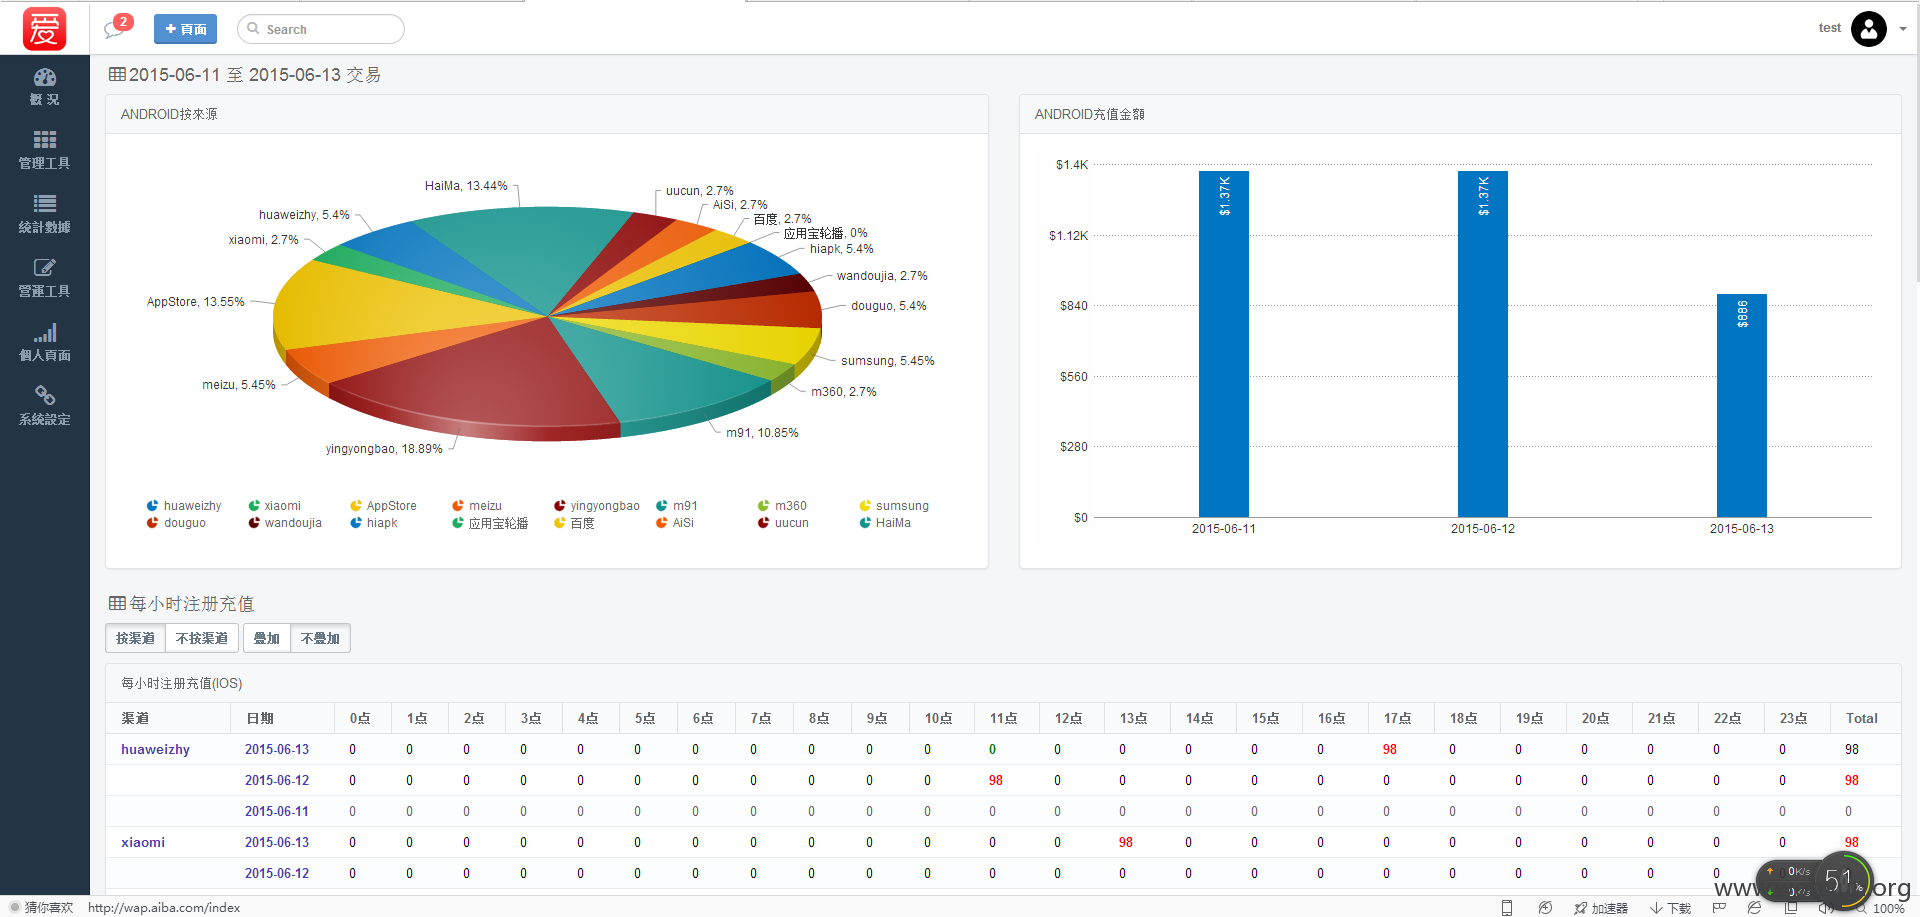
Task: Click the 2015-06-11 bar in chart
Action: [1224, 344]
